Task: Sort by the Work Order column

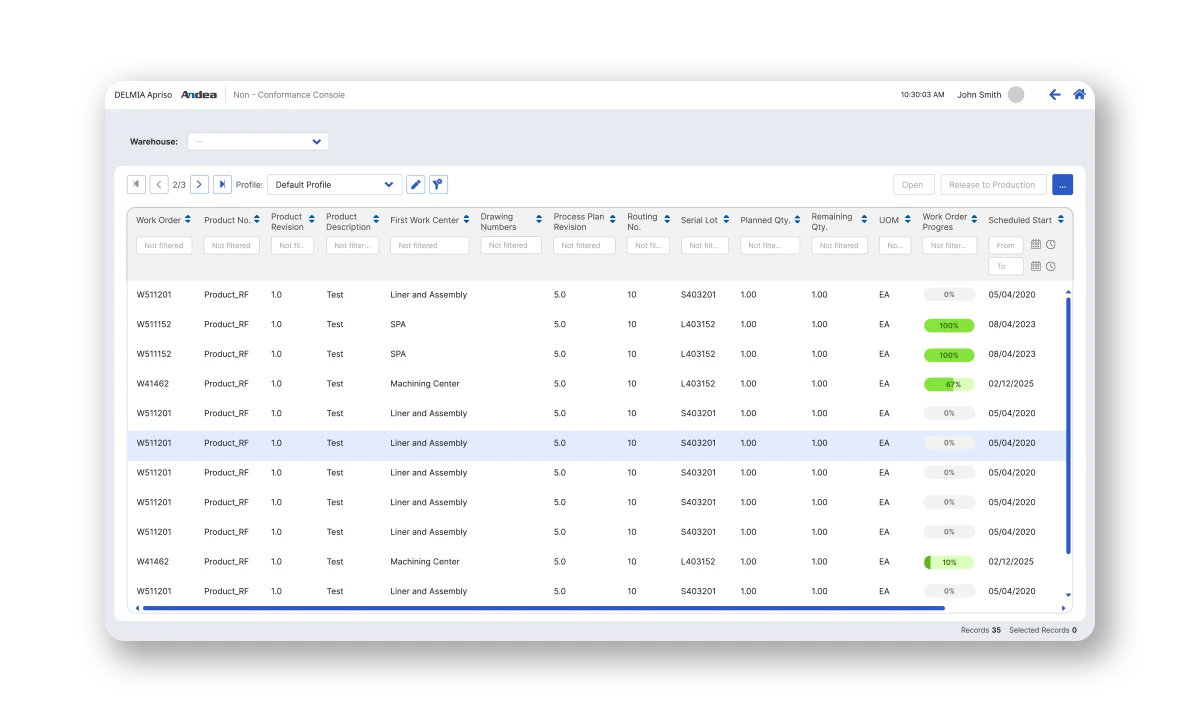Action: point(188,220)
